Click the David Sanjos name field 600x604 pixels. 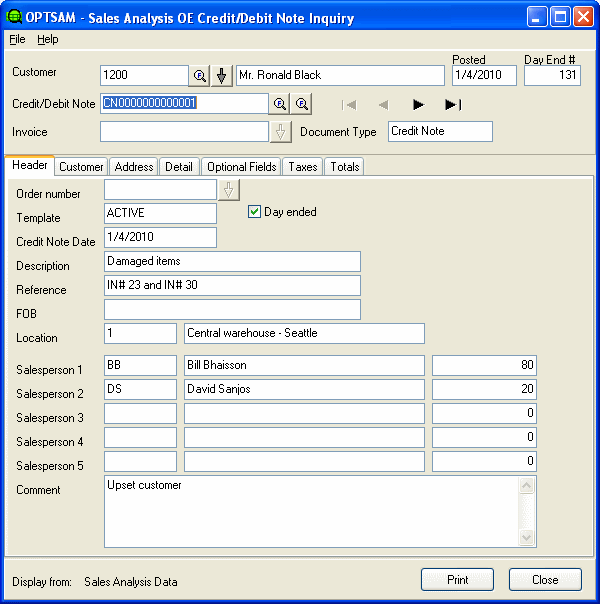coord(304,389)
